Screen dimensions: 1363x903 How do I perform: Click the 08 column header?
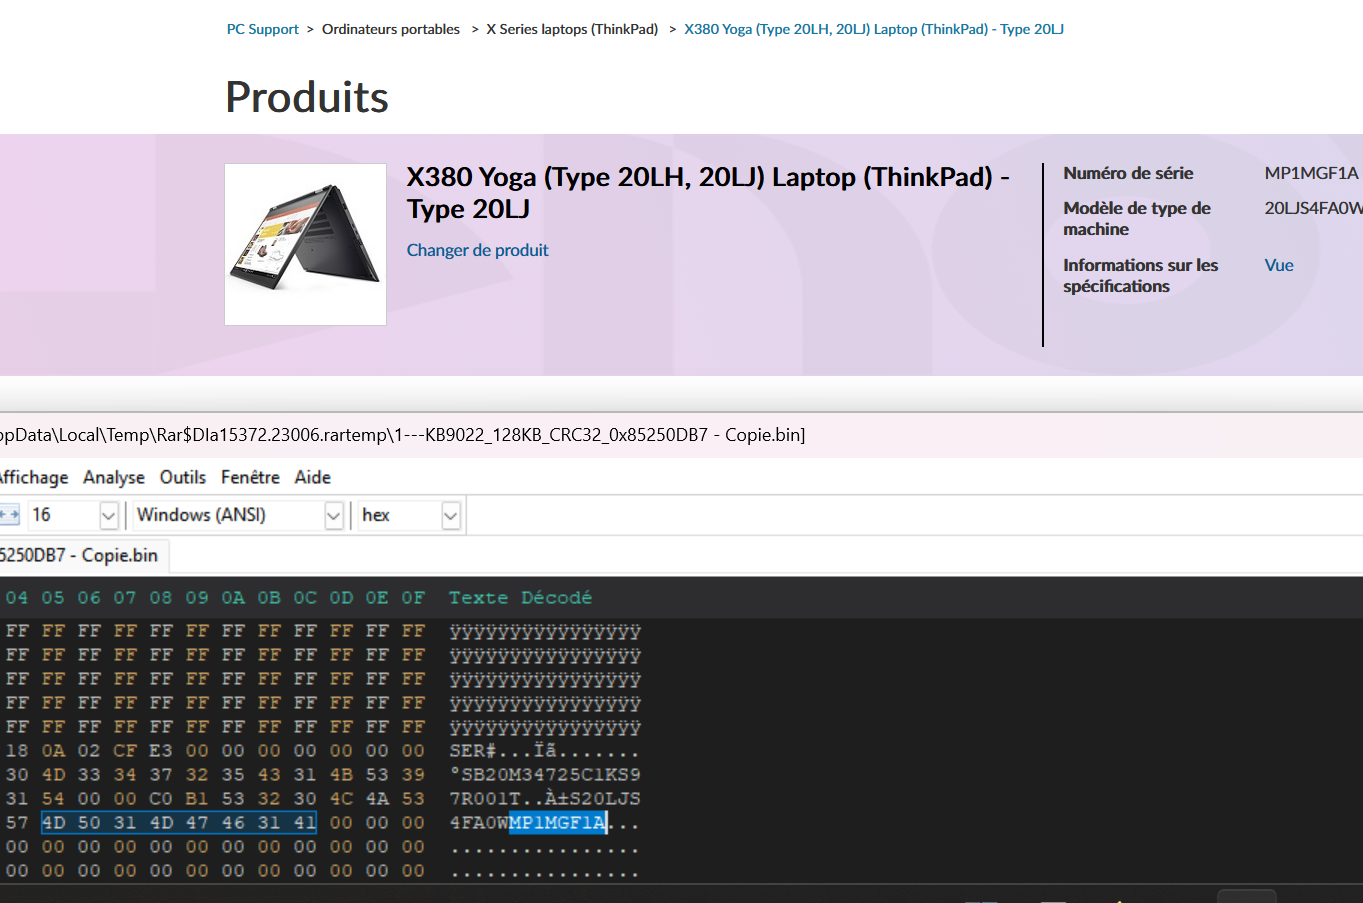(x=161, y=598)
